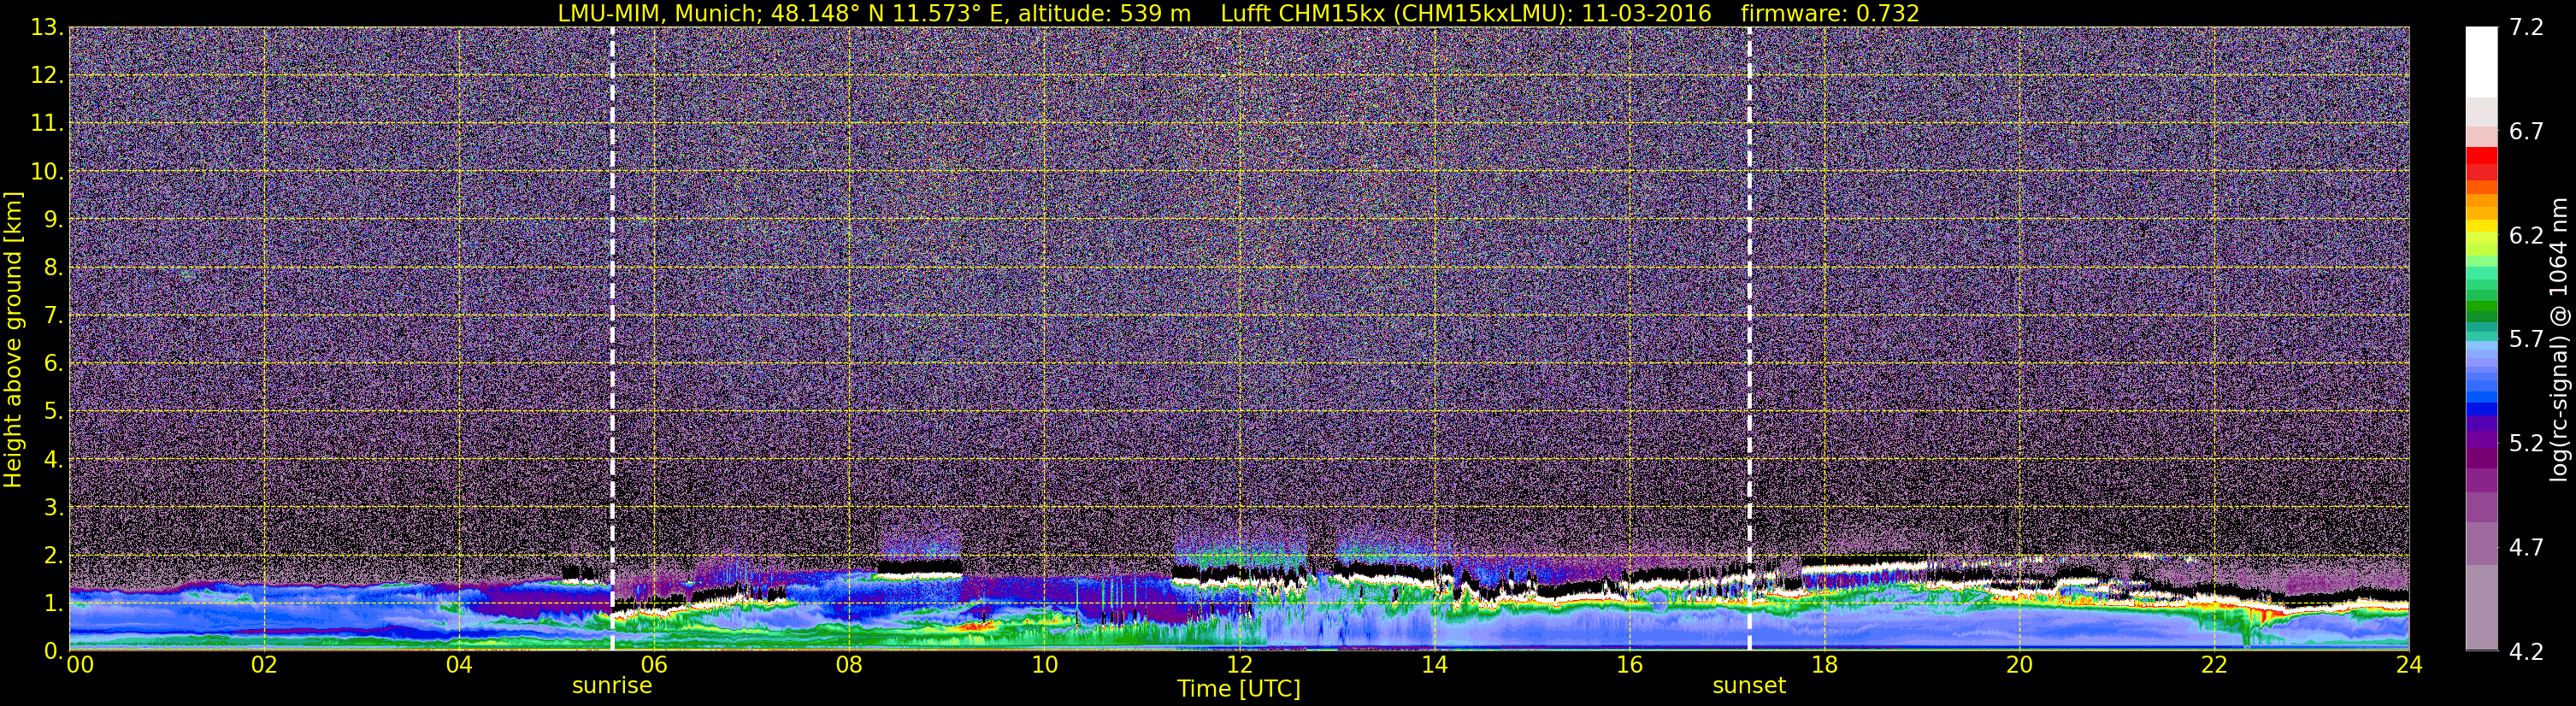Click the sunrise dashed line marker

[612, 339]
